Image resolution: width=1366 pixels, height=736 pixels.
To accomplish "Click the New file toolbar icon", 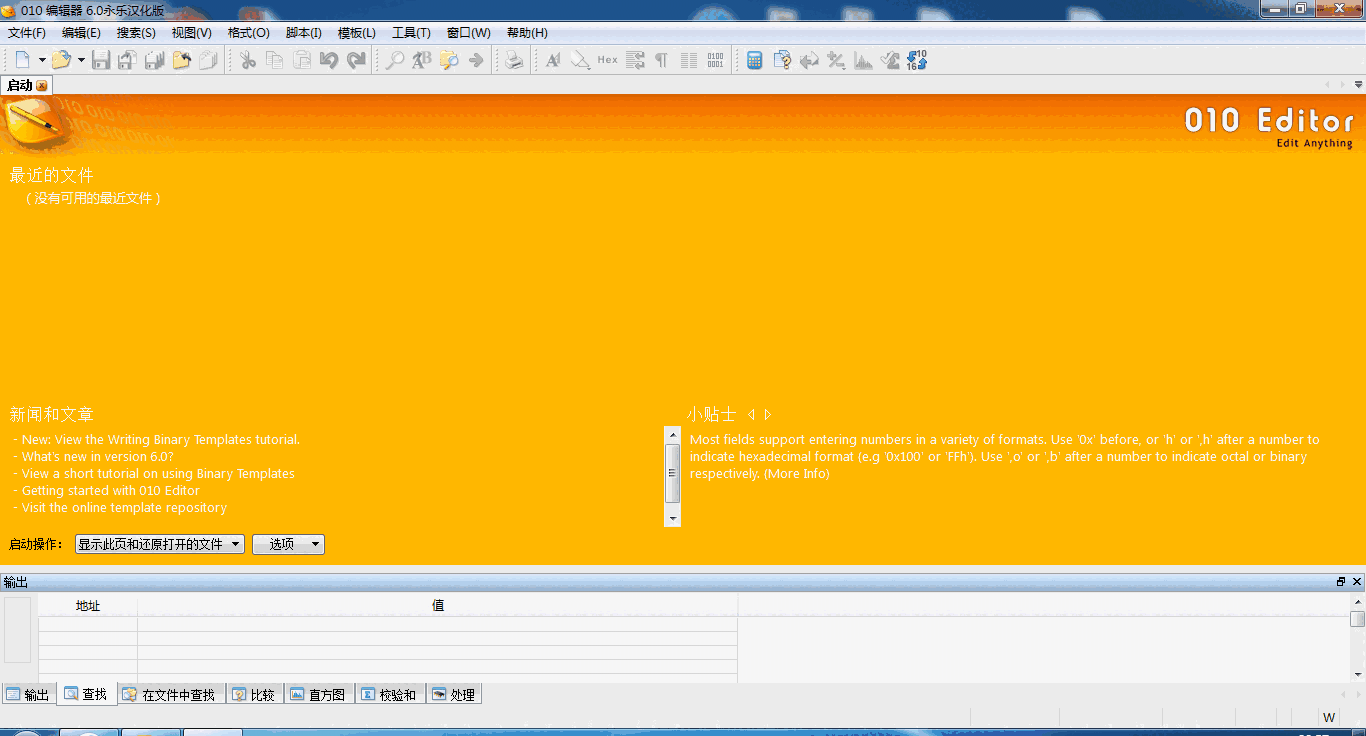I will (22, 60).
